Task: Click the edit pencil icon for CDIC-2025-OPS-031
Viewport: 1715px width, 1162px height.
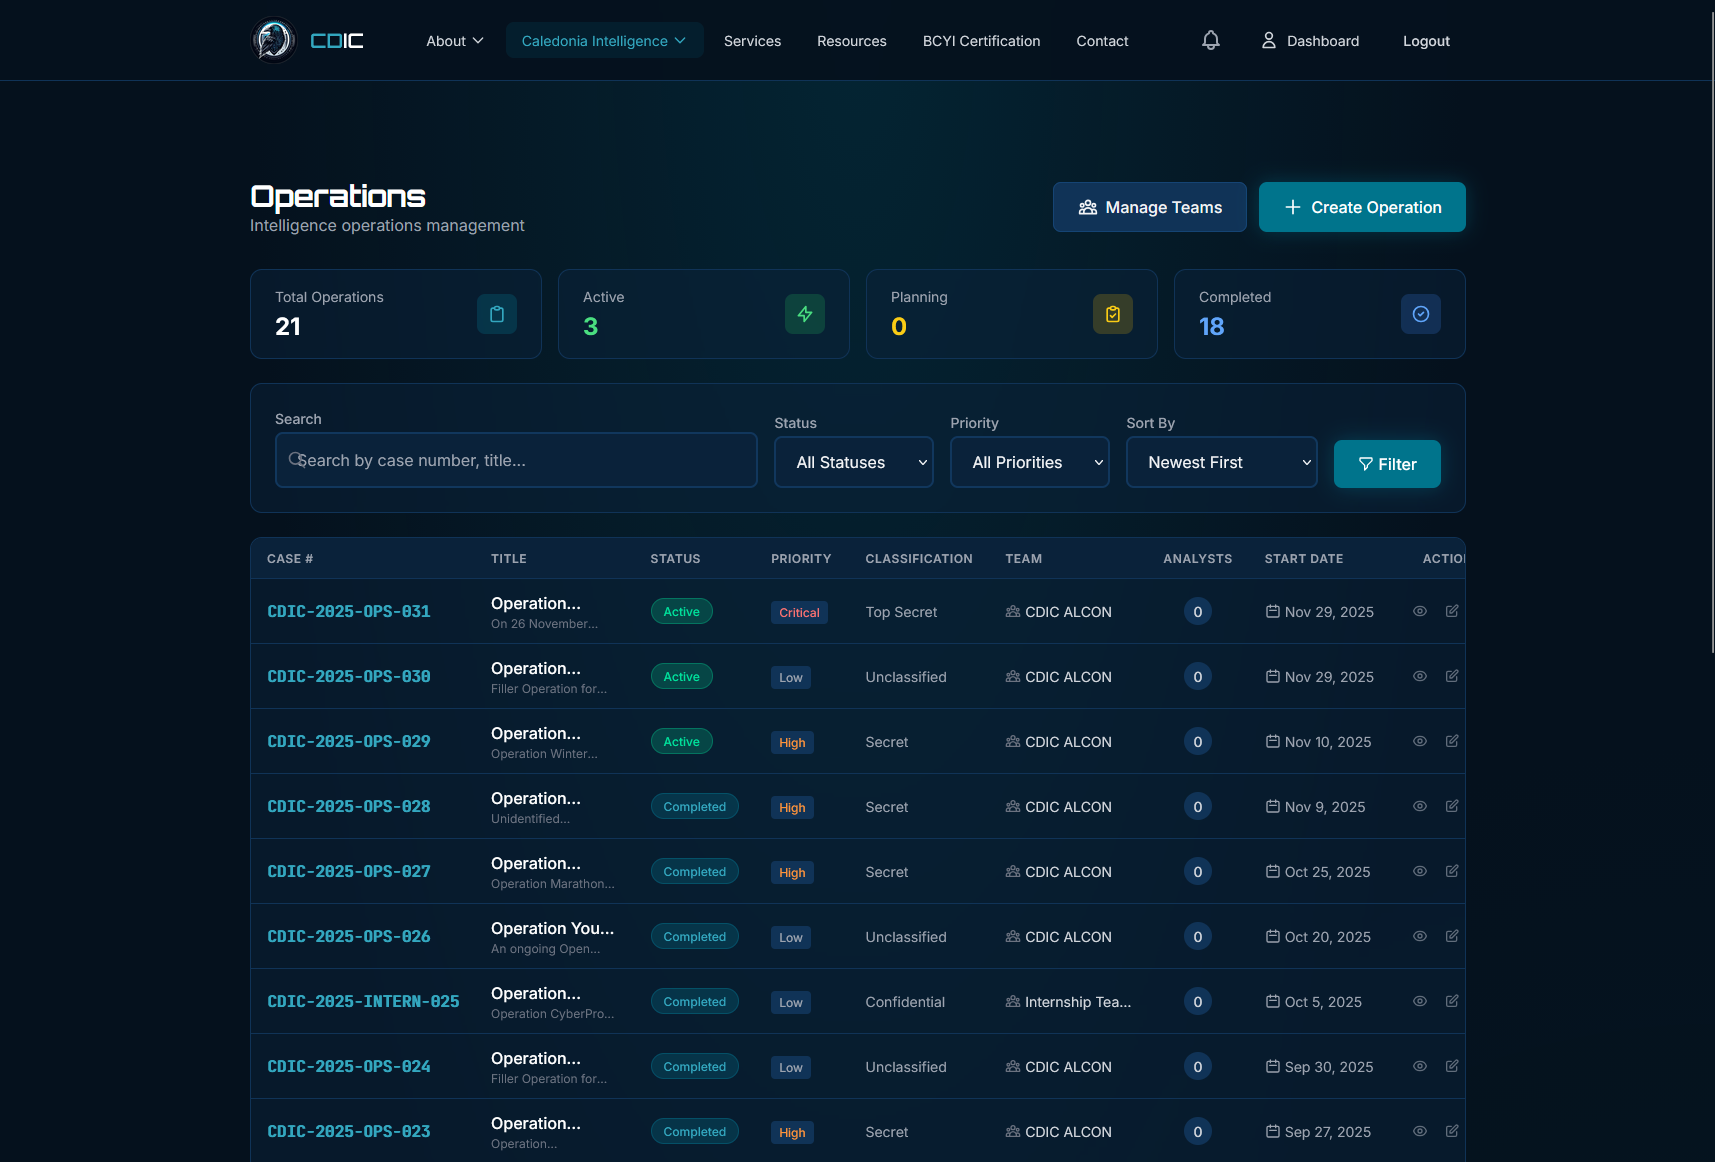Action: pyautogui.click(x=1452, y=611)
